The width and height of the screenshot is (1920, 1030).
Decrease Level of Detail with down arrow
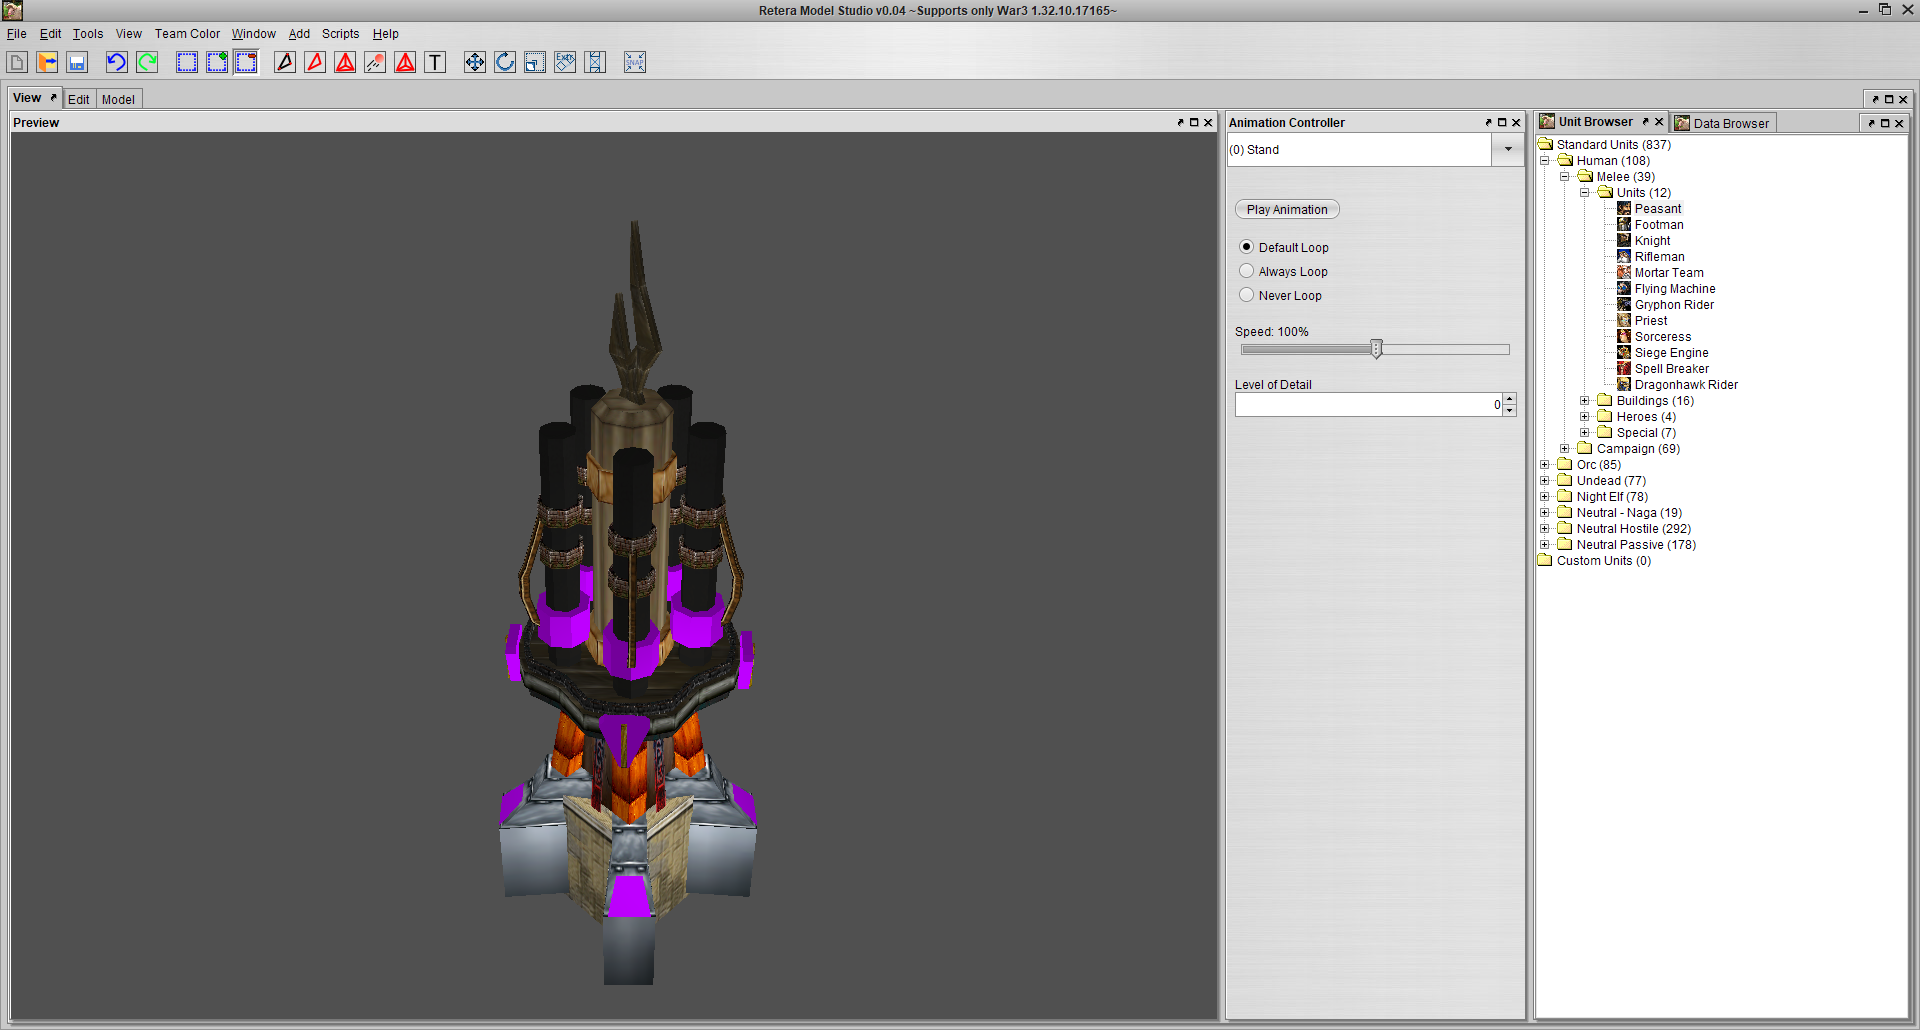(x=1509, y=410)
